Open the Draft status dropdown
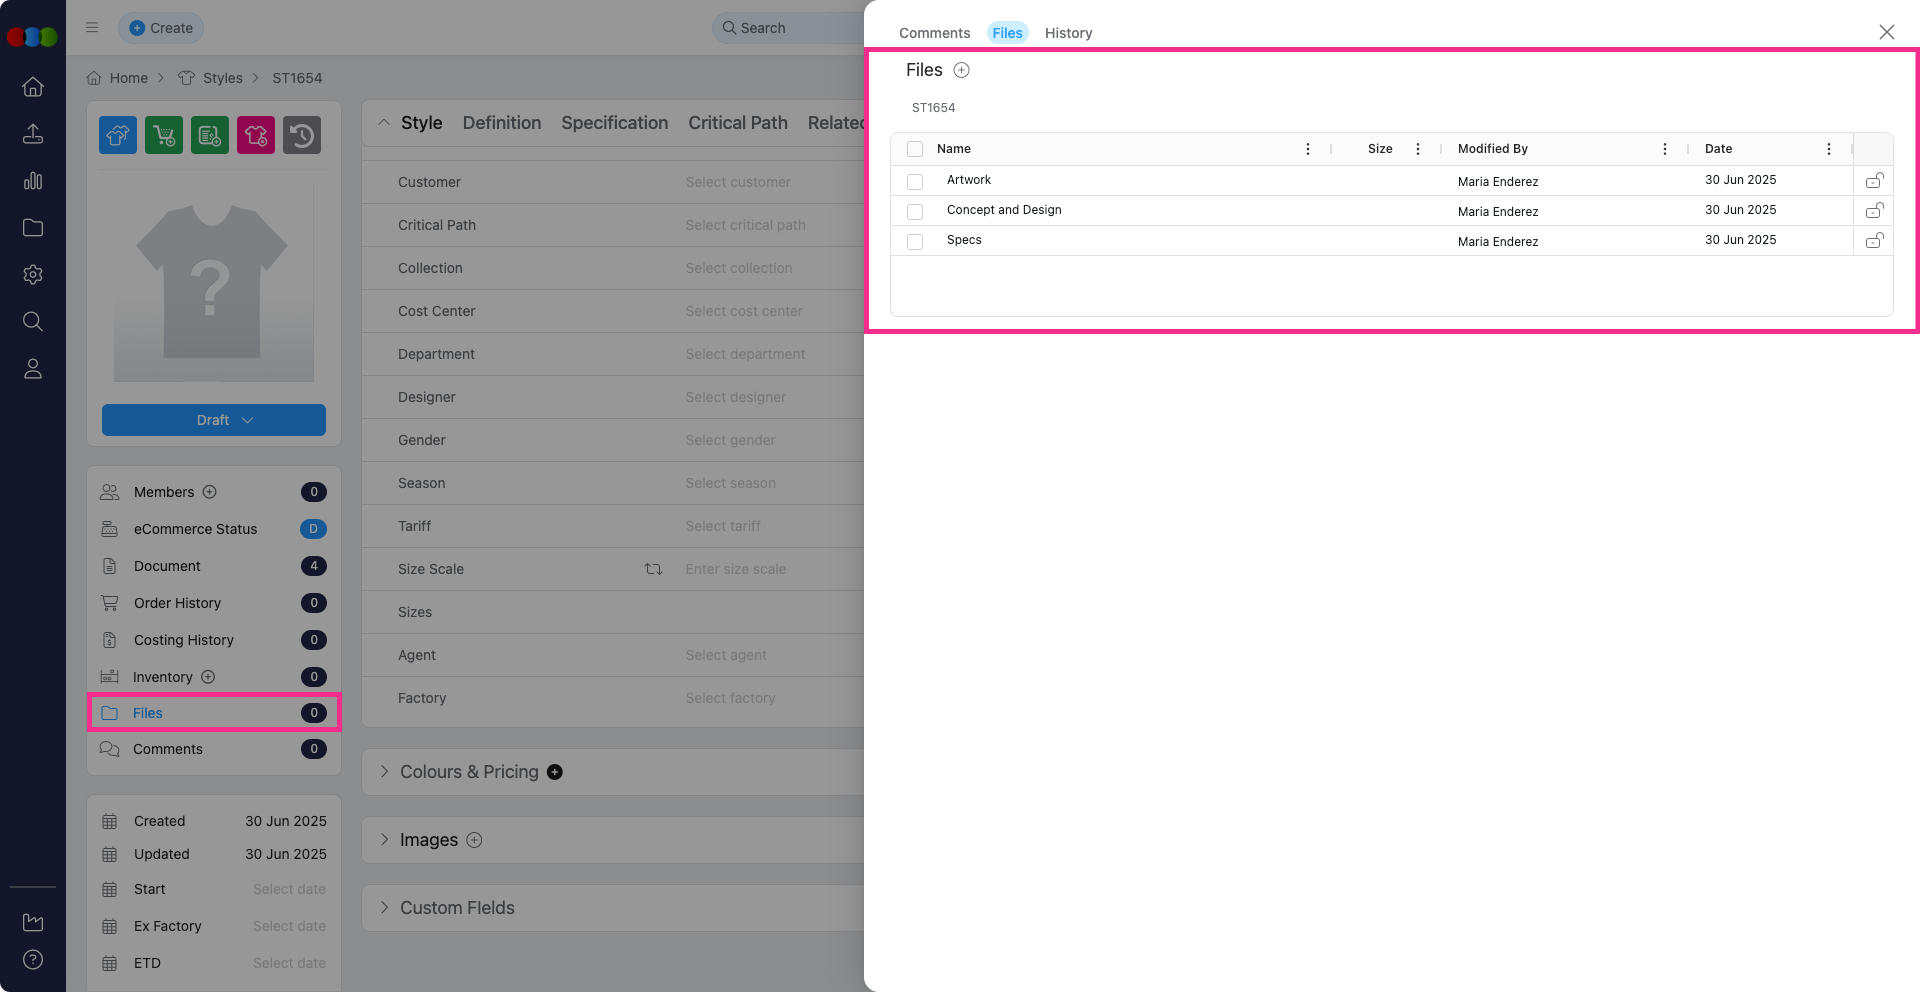The height and width of the screenshot is (992, 1920). [x=214, y=420]
